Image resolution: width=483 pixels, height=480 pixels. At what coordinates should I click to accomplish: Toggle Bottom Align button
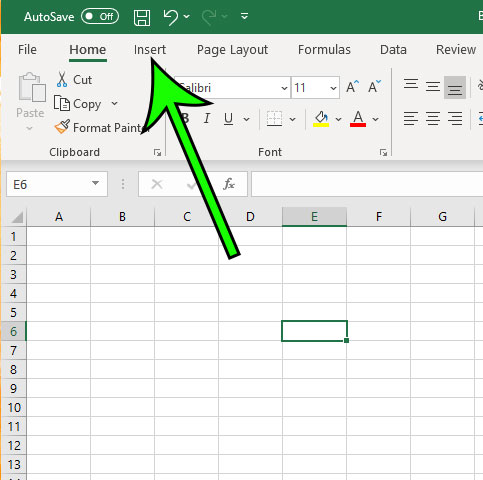pos(455,87)
